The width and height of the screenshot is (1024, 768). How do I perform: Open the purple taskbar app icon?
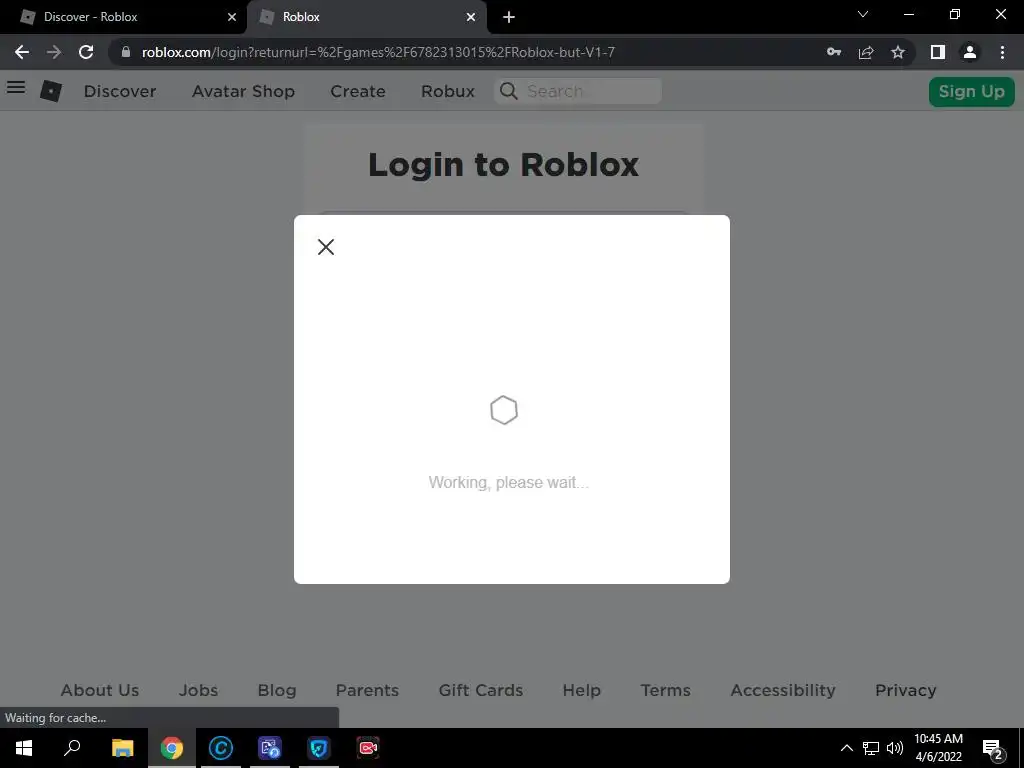pos(270,748)
